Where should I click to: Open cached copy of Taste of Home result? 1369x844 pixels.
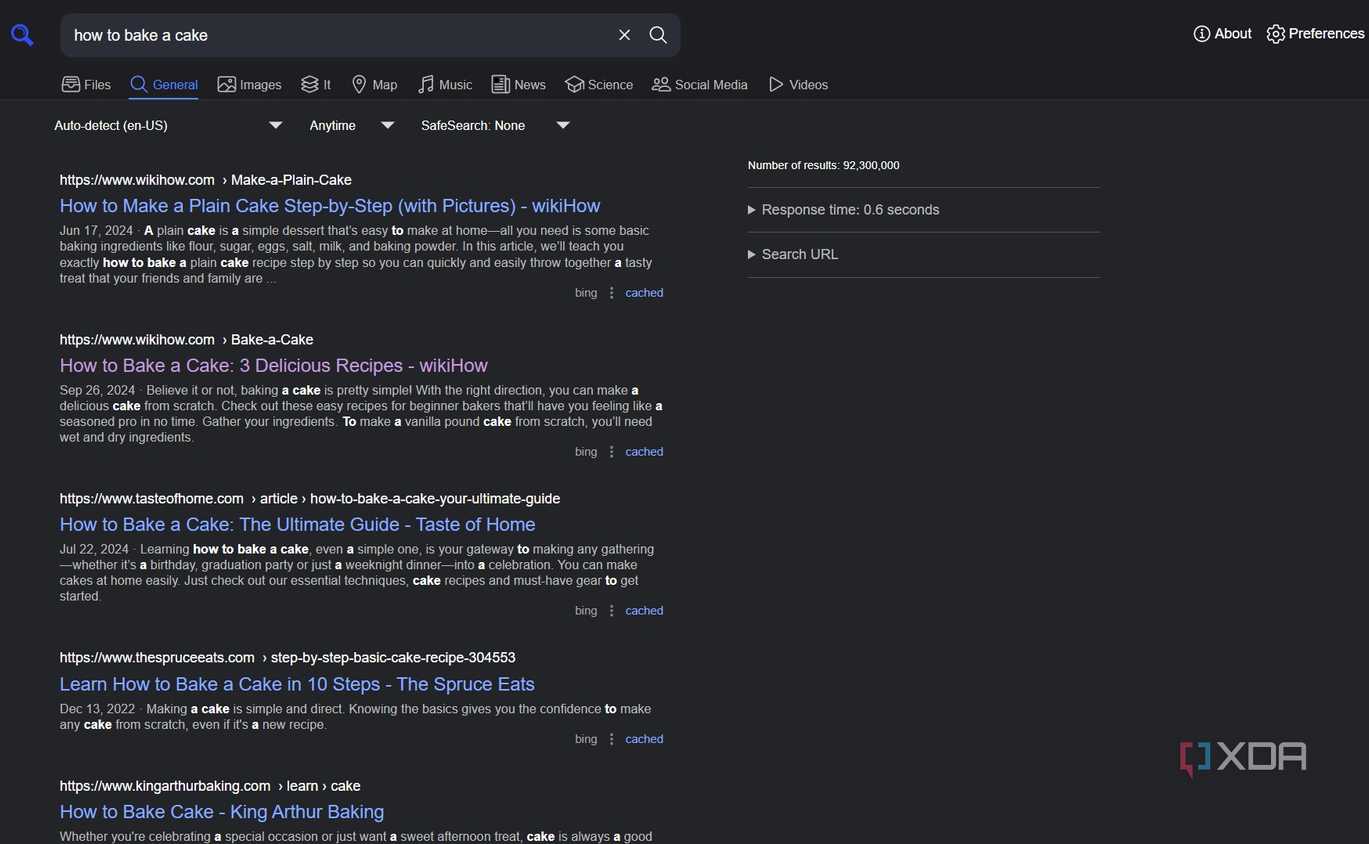pos(644,611)
